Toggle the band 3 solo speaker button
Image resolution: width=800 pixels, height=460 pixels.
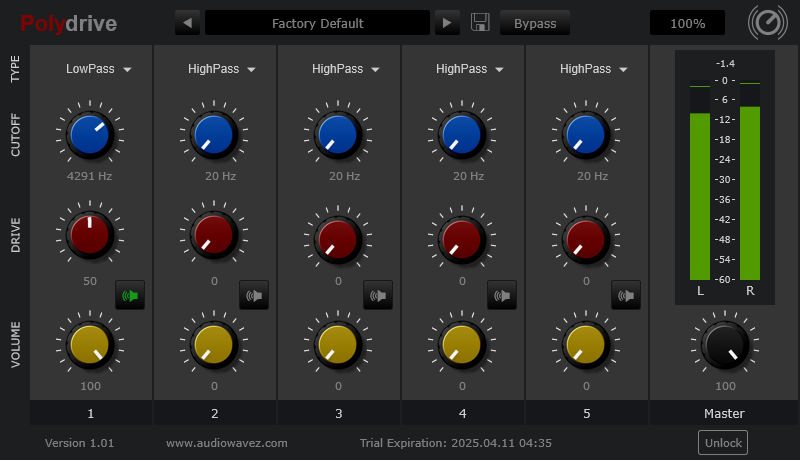point(378,295)
